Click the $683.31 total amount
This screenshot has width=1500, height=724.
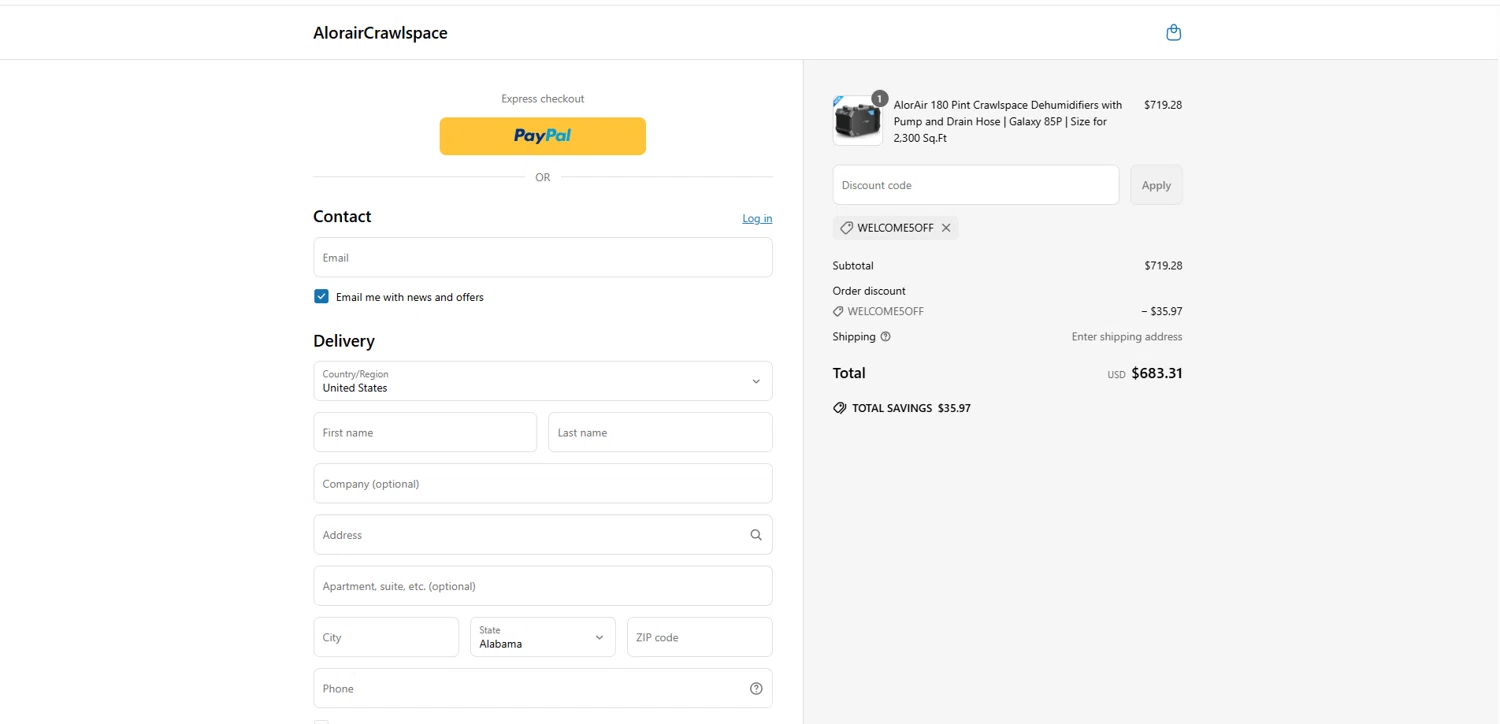pyautogui.click(x=1157, y=373)
